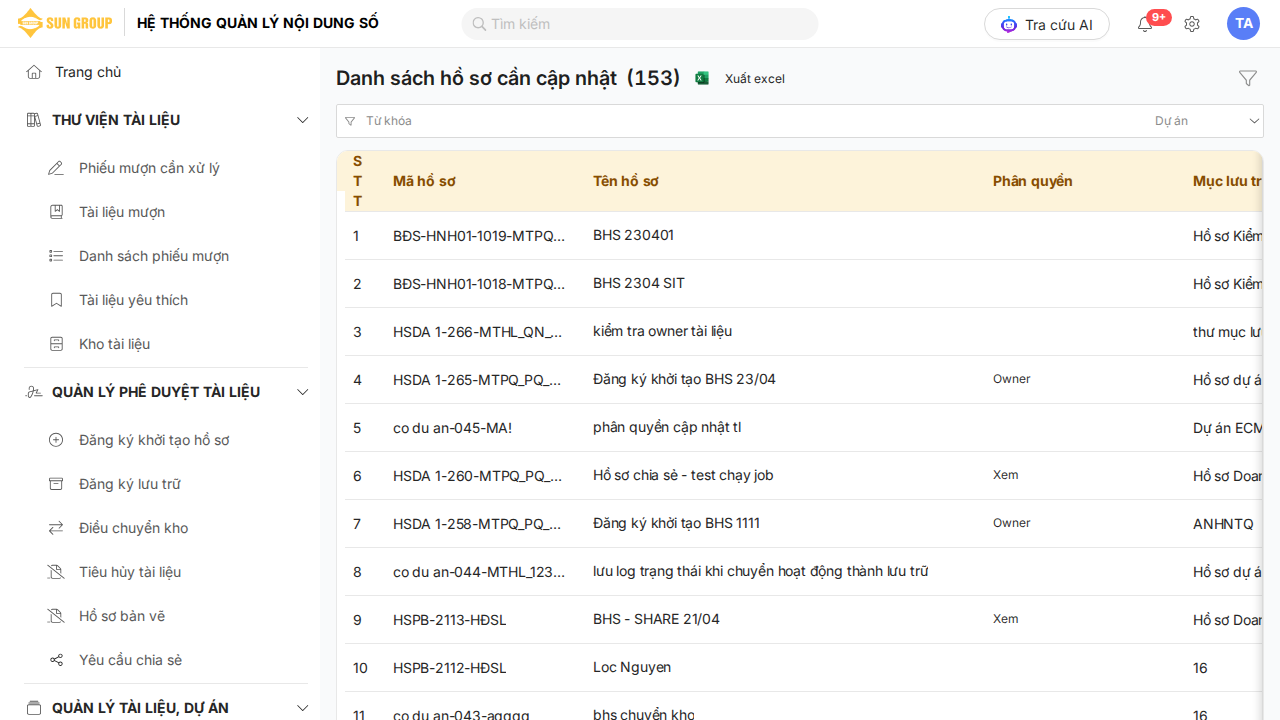Click the Sun Group logo
Image resolution: width=1280 pixels, height=720 pixels.
[62, 23]
